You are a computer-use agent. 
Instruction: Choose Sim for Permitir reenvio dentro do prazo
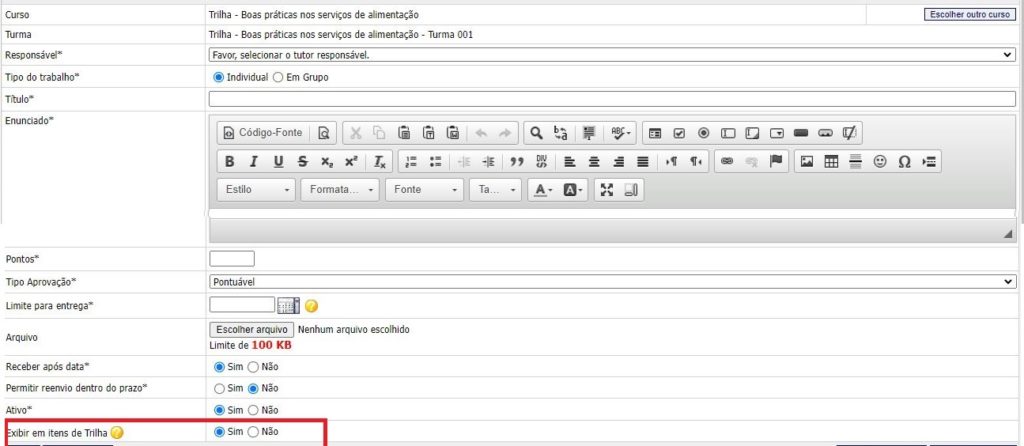coord(219,388)
